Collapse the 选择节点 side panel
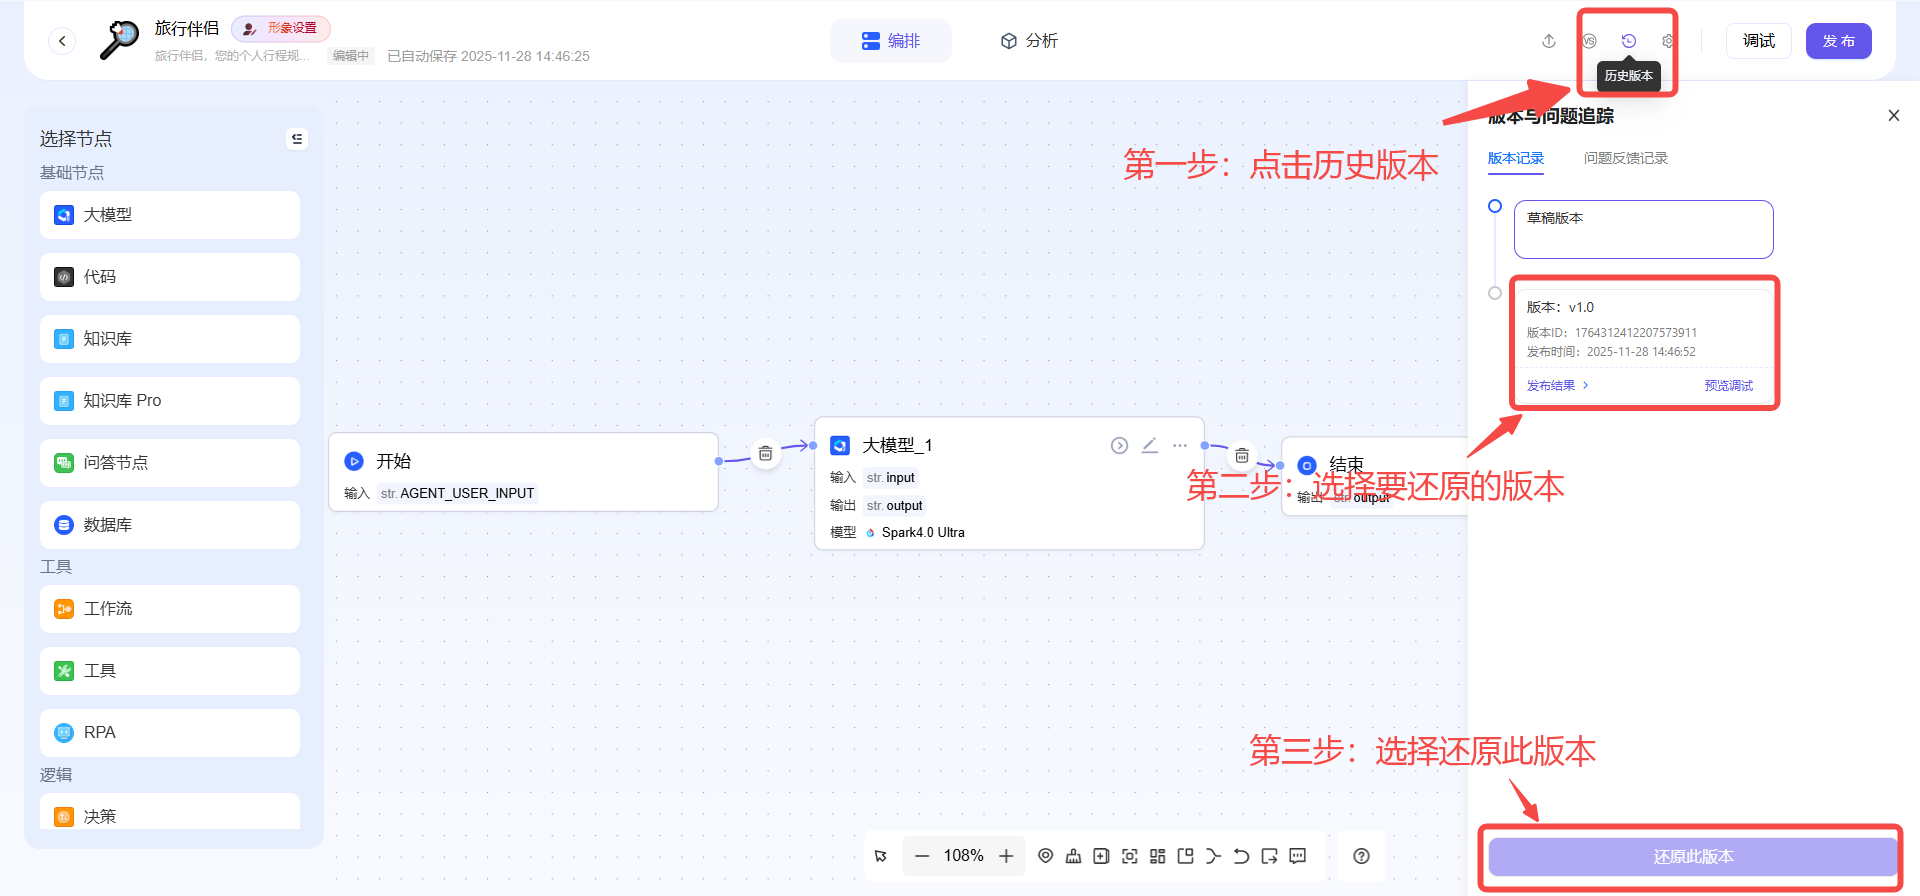Screen dimensions: 1920x896 297,139
